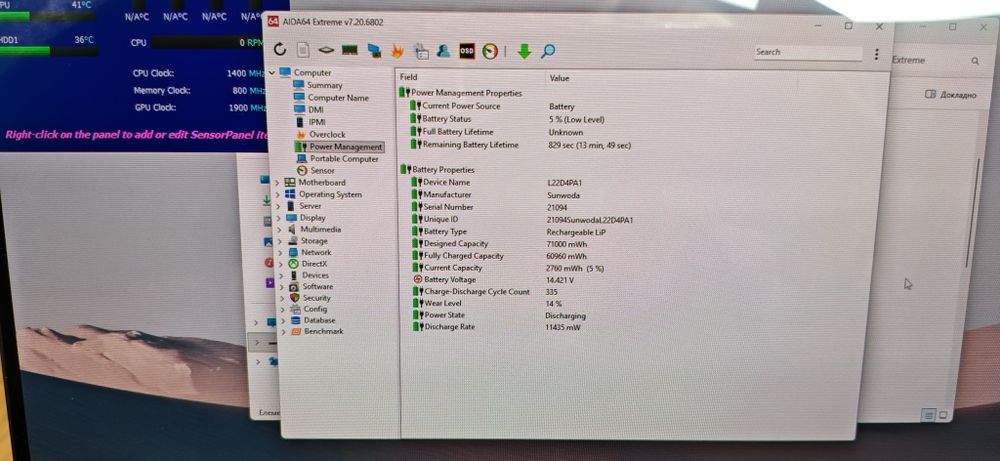Click the Докладно button in background window
The width and height of the screenshot is (1000, 461).
(x=950, y=94)
